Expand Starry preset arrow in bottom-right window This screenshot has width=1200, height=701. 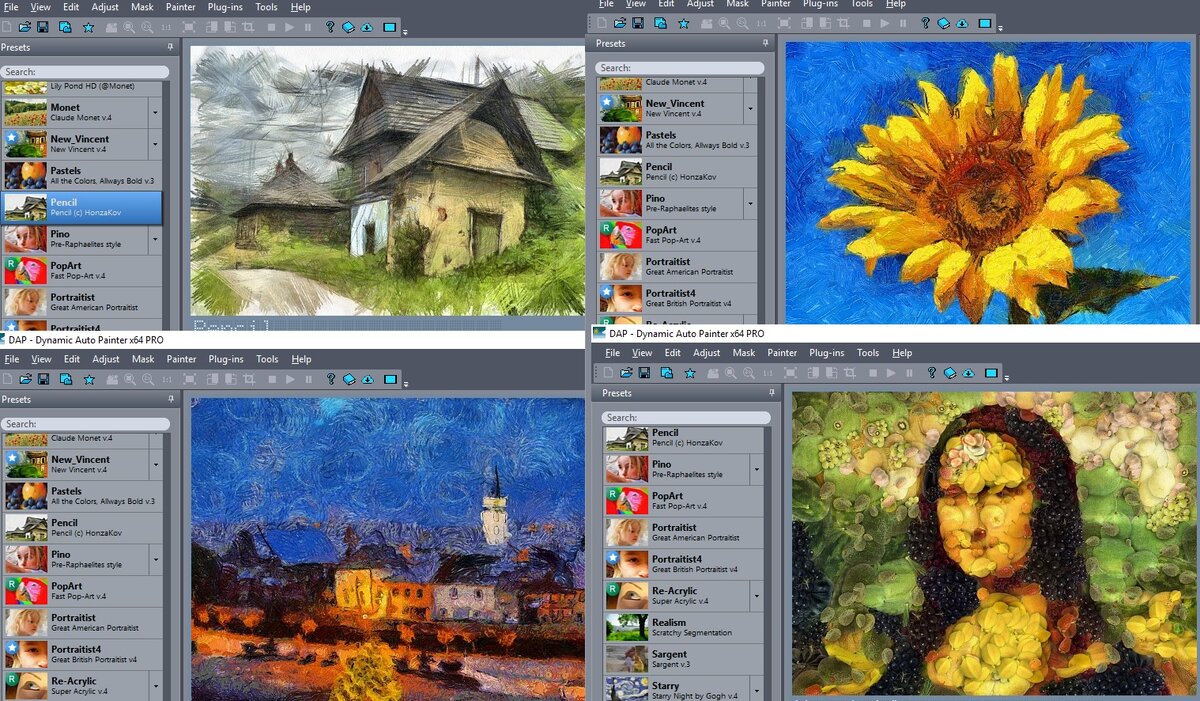(x=757, y=691)
